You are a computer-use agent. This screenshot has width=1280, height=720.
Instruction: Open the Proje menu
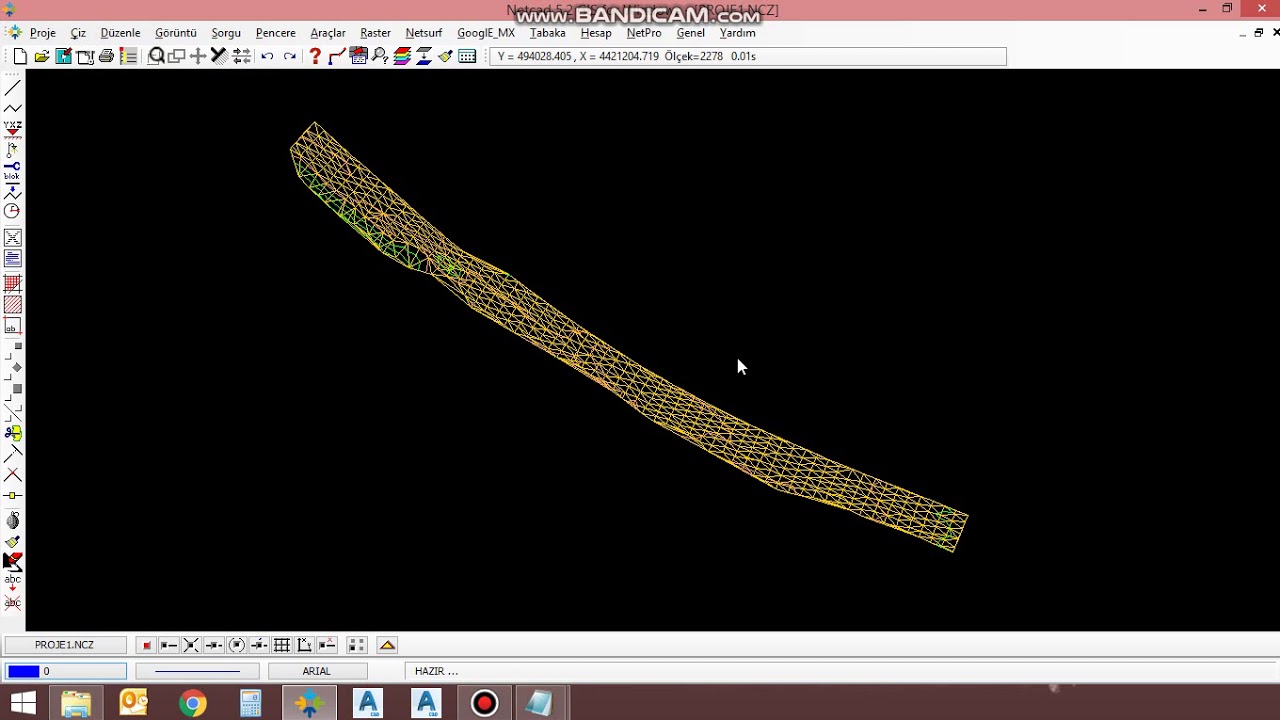43,33
